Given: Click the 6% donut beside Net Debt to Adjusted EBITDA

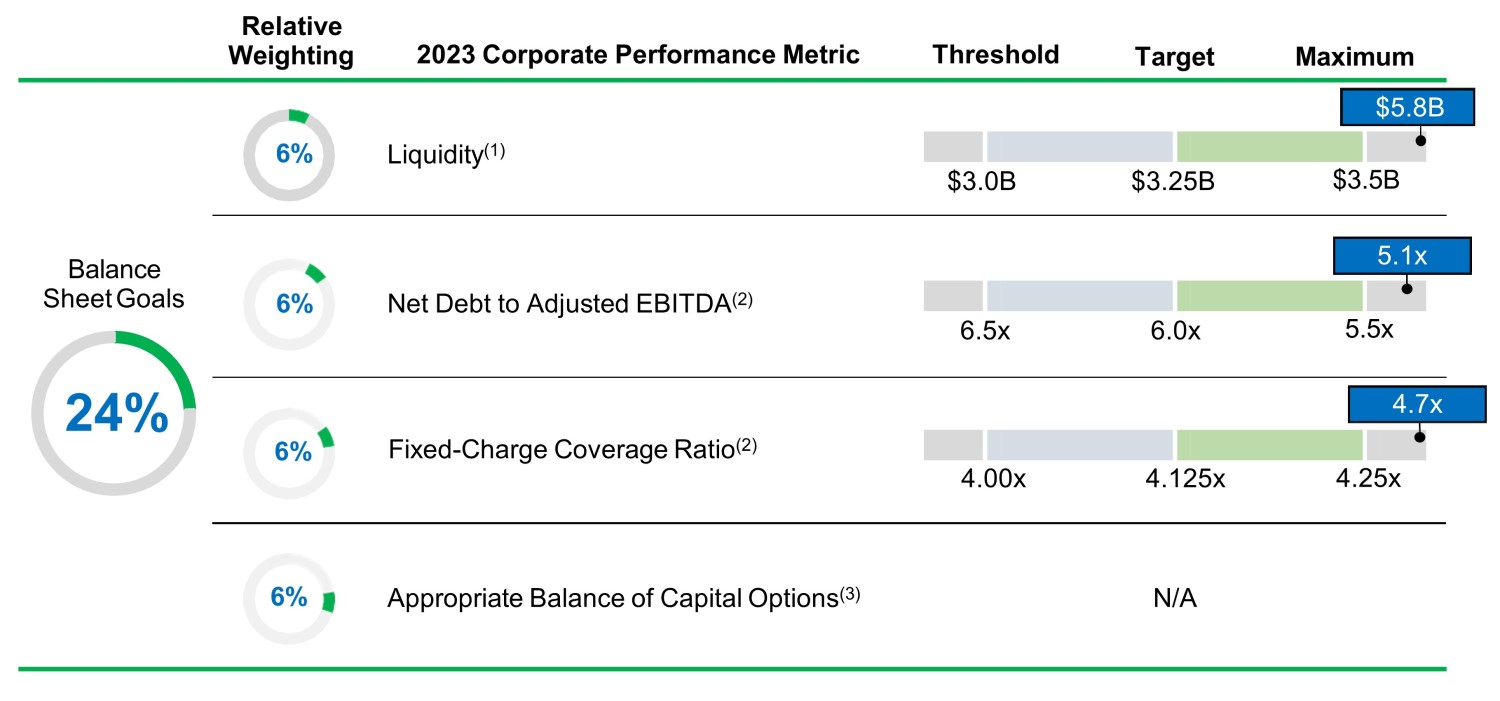Looking at the screenshot, I should click(289, 303).
